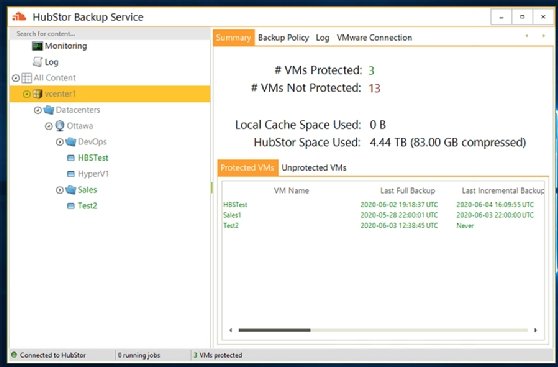The height and width of the screenshot is (367, 558).
Task: Click the green connection status icon
Action: coord(14,355)
